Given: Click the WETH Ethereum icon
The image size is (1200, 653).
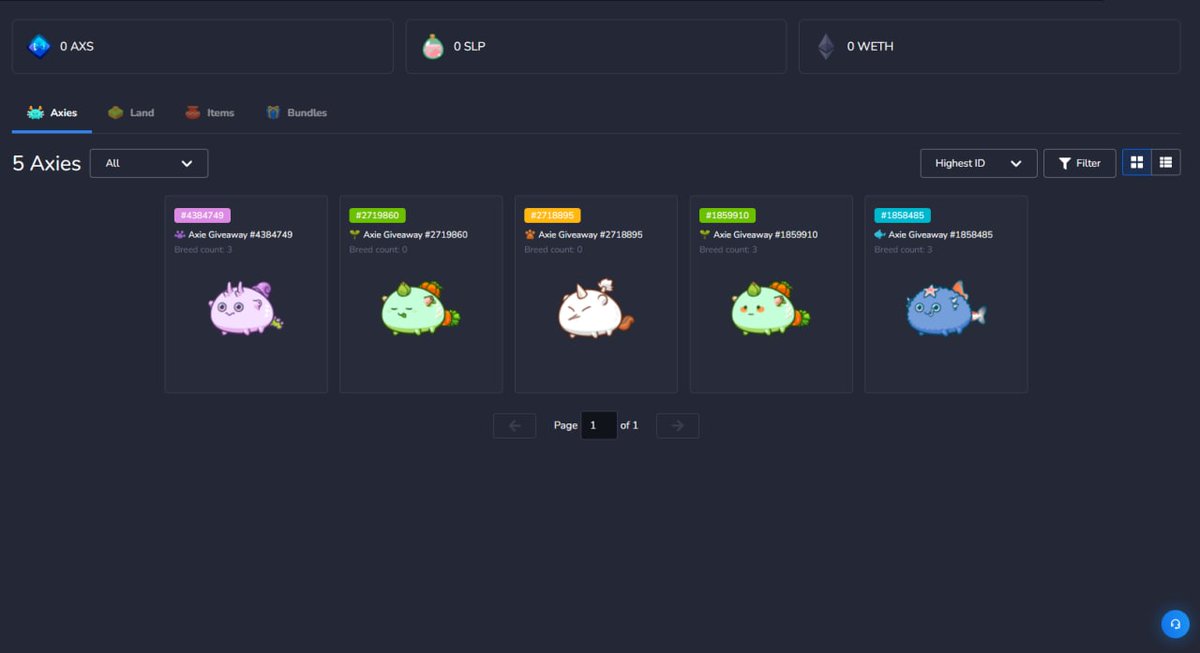Looking at the screenshot, I should (826, 46).
